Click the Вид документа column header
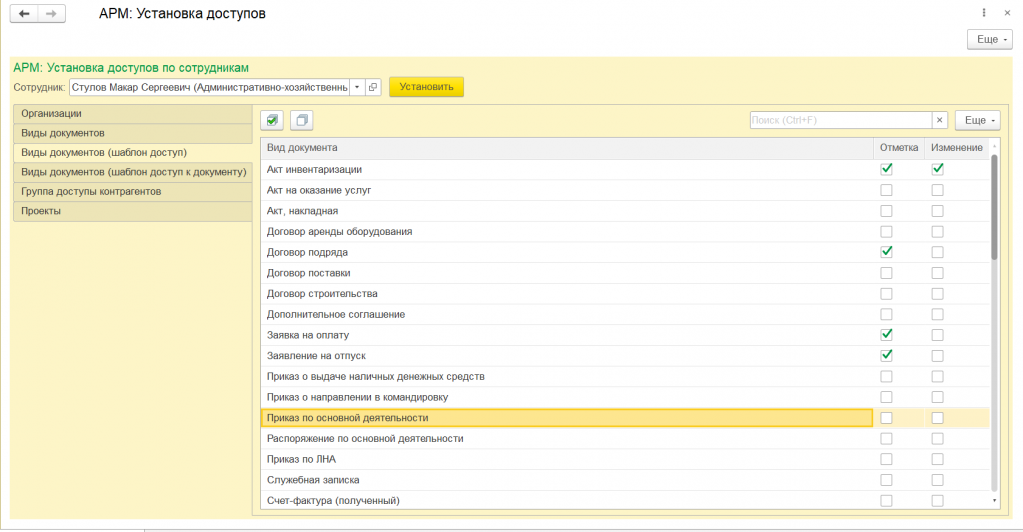The width and height of the screenshot is (1023, 532). tap(567, 148)
